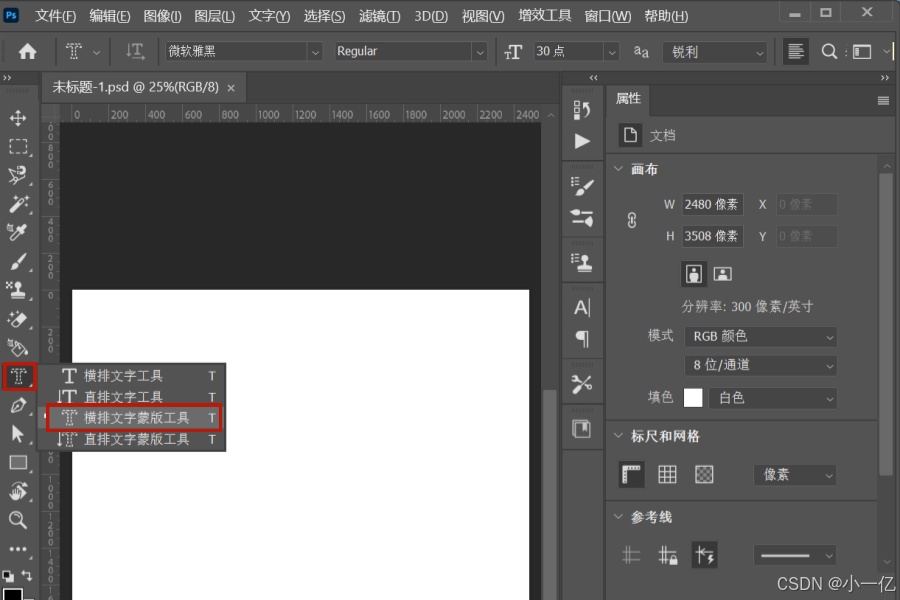Open the RGB 颜色 mode dropdown
Viewport: 900px width, 600px height.
(x=761, y=336)
